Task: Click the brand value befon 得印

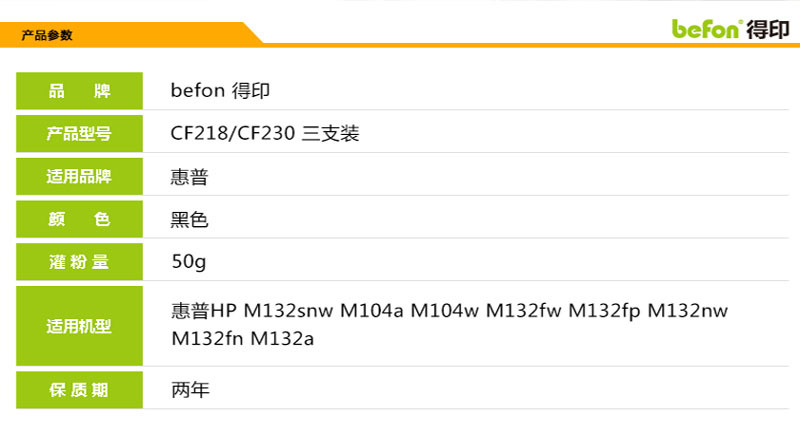Action: [220, 91]
